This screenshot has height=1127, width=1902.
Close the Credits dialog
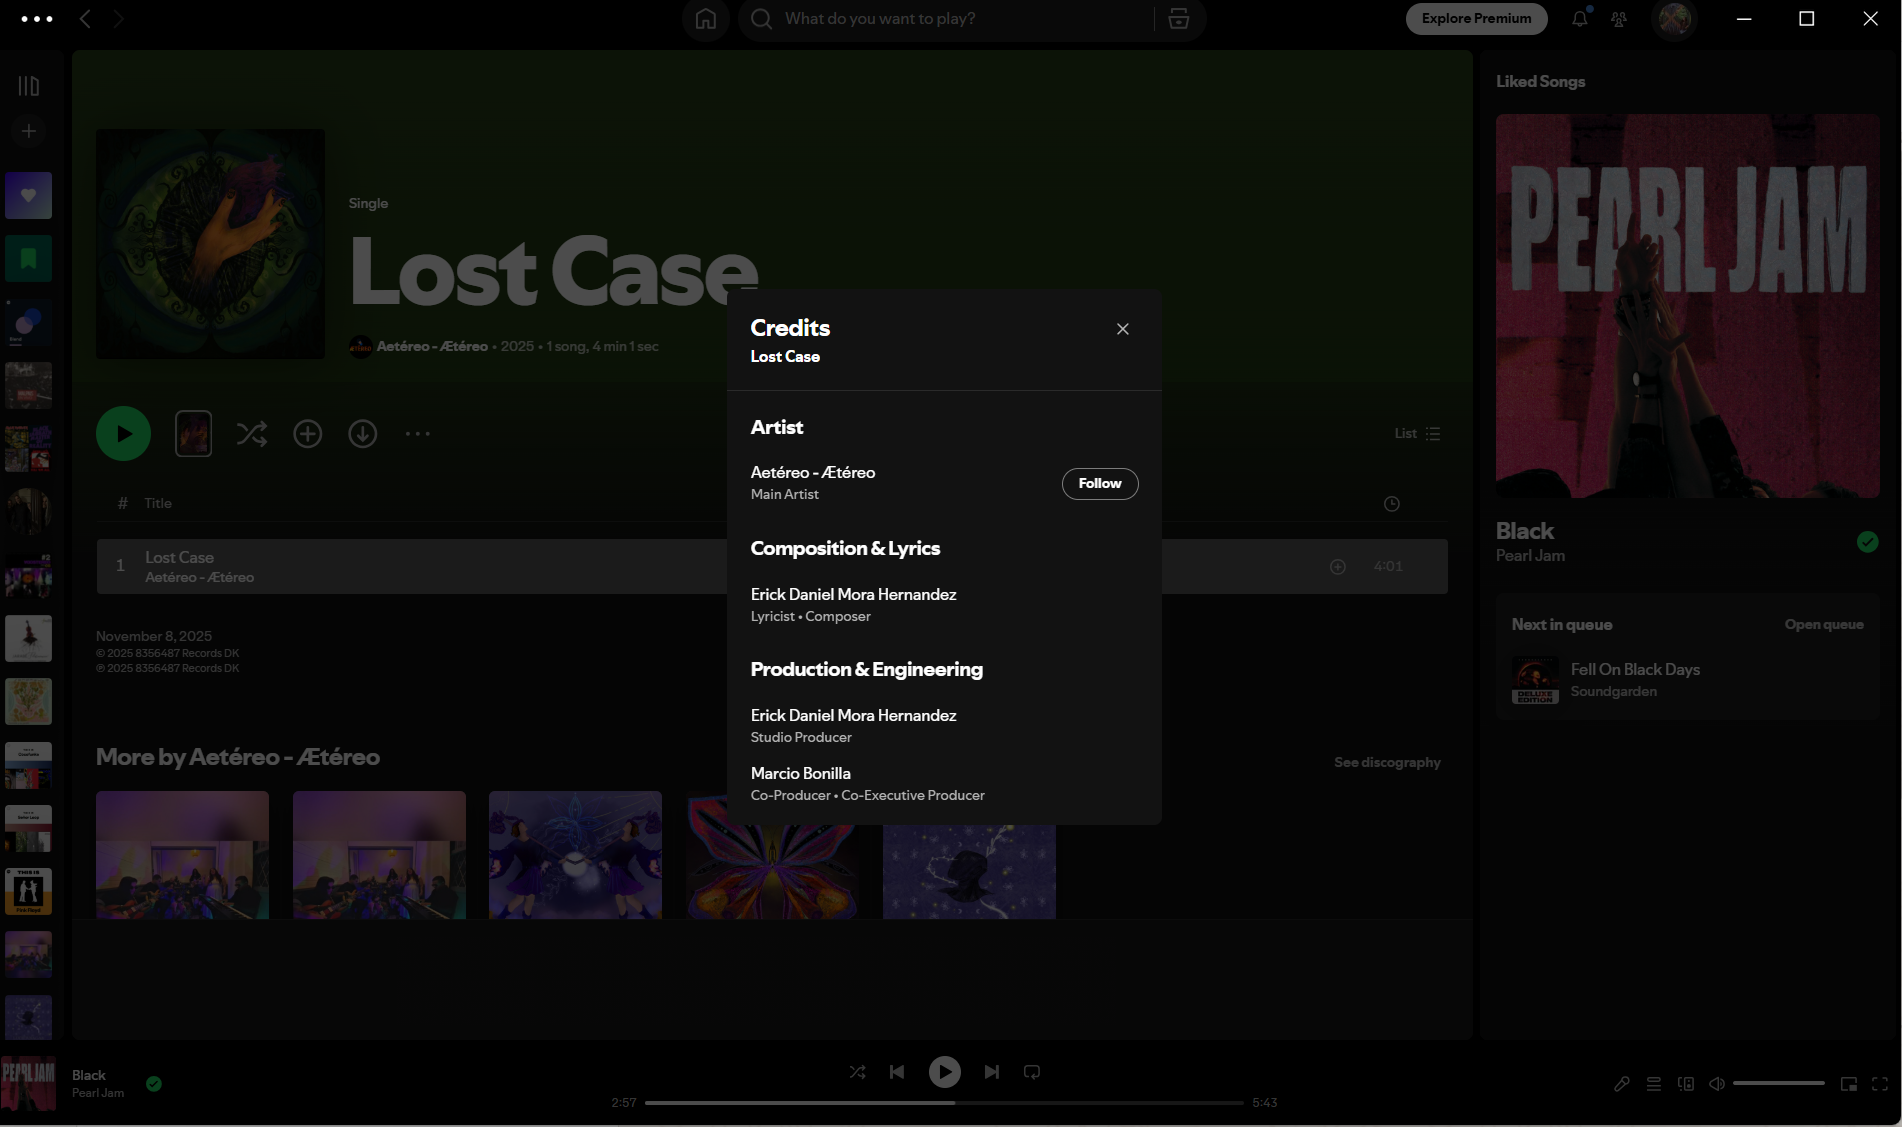[x=1123, y=329]
